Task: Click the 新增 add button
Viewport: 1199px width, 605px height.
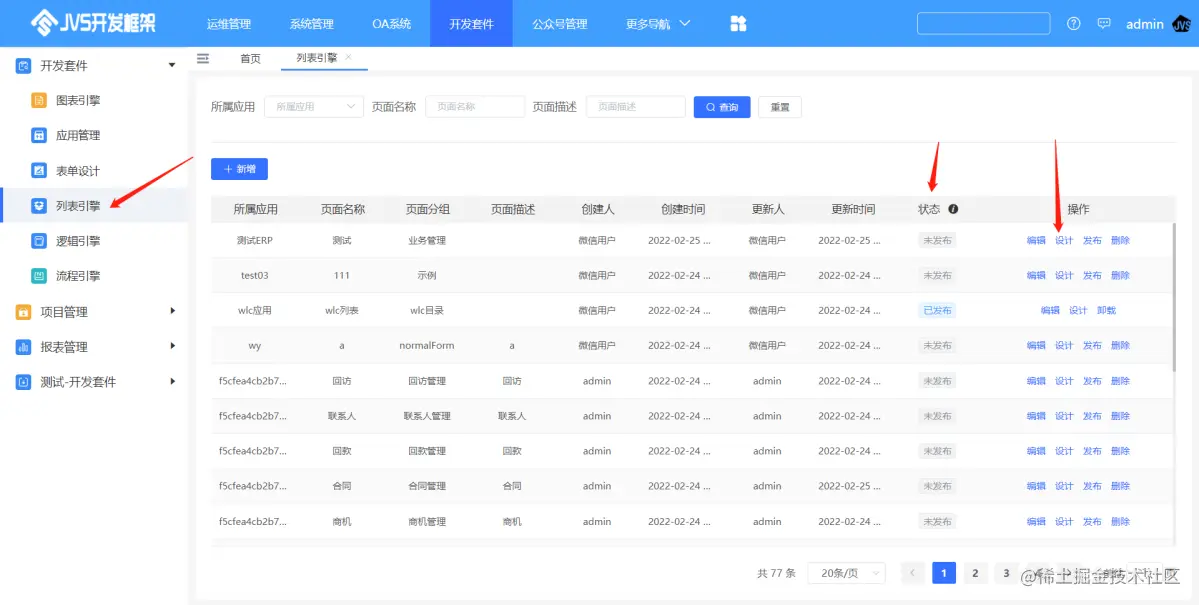Action: pos(239,168)
